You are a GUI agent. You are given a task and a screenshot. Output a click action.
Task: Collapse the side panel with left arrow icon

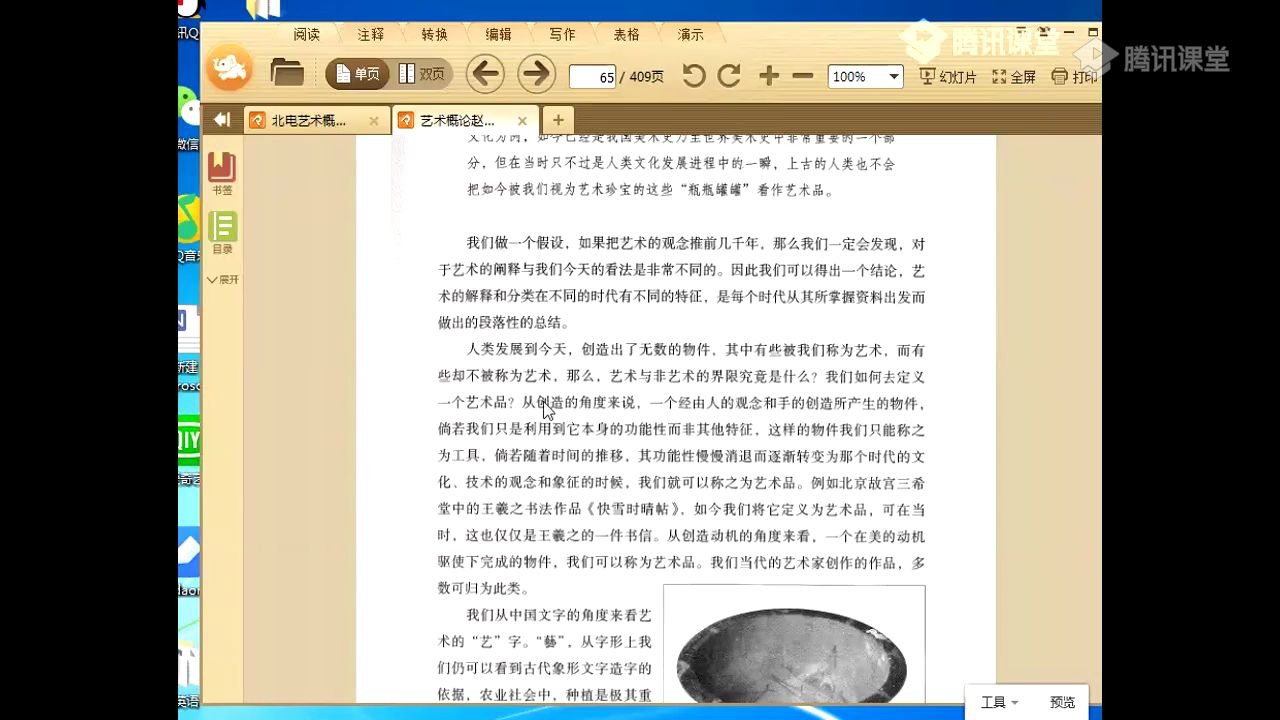pyautogui.click(x=222, y=120)
